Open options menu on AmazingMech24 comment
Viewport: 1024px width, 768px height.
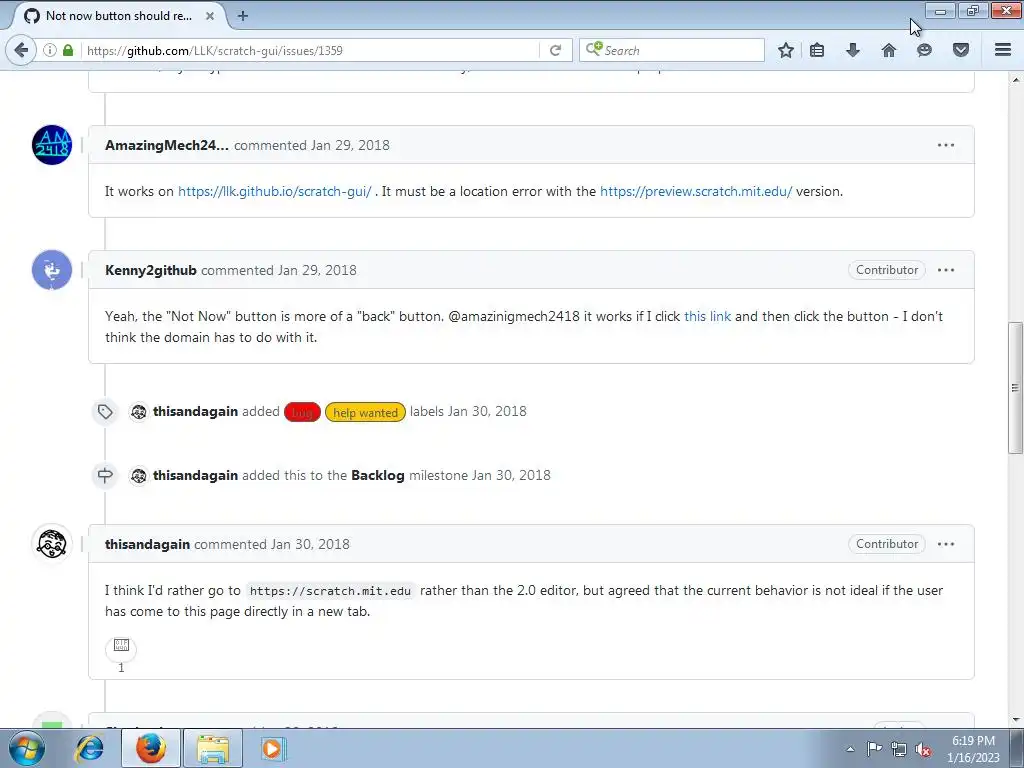946,145
